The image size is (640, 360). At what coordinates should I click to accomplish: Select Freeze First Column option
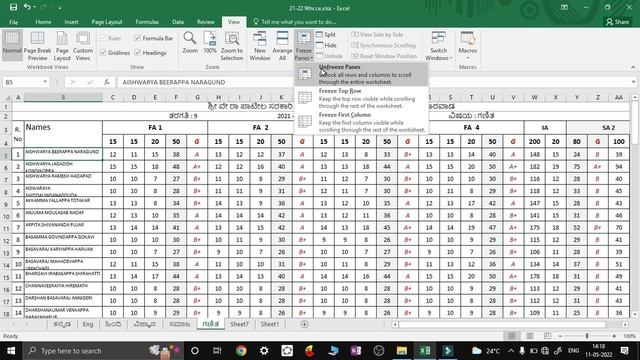[361, 122]
